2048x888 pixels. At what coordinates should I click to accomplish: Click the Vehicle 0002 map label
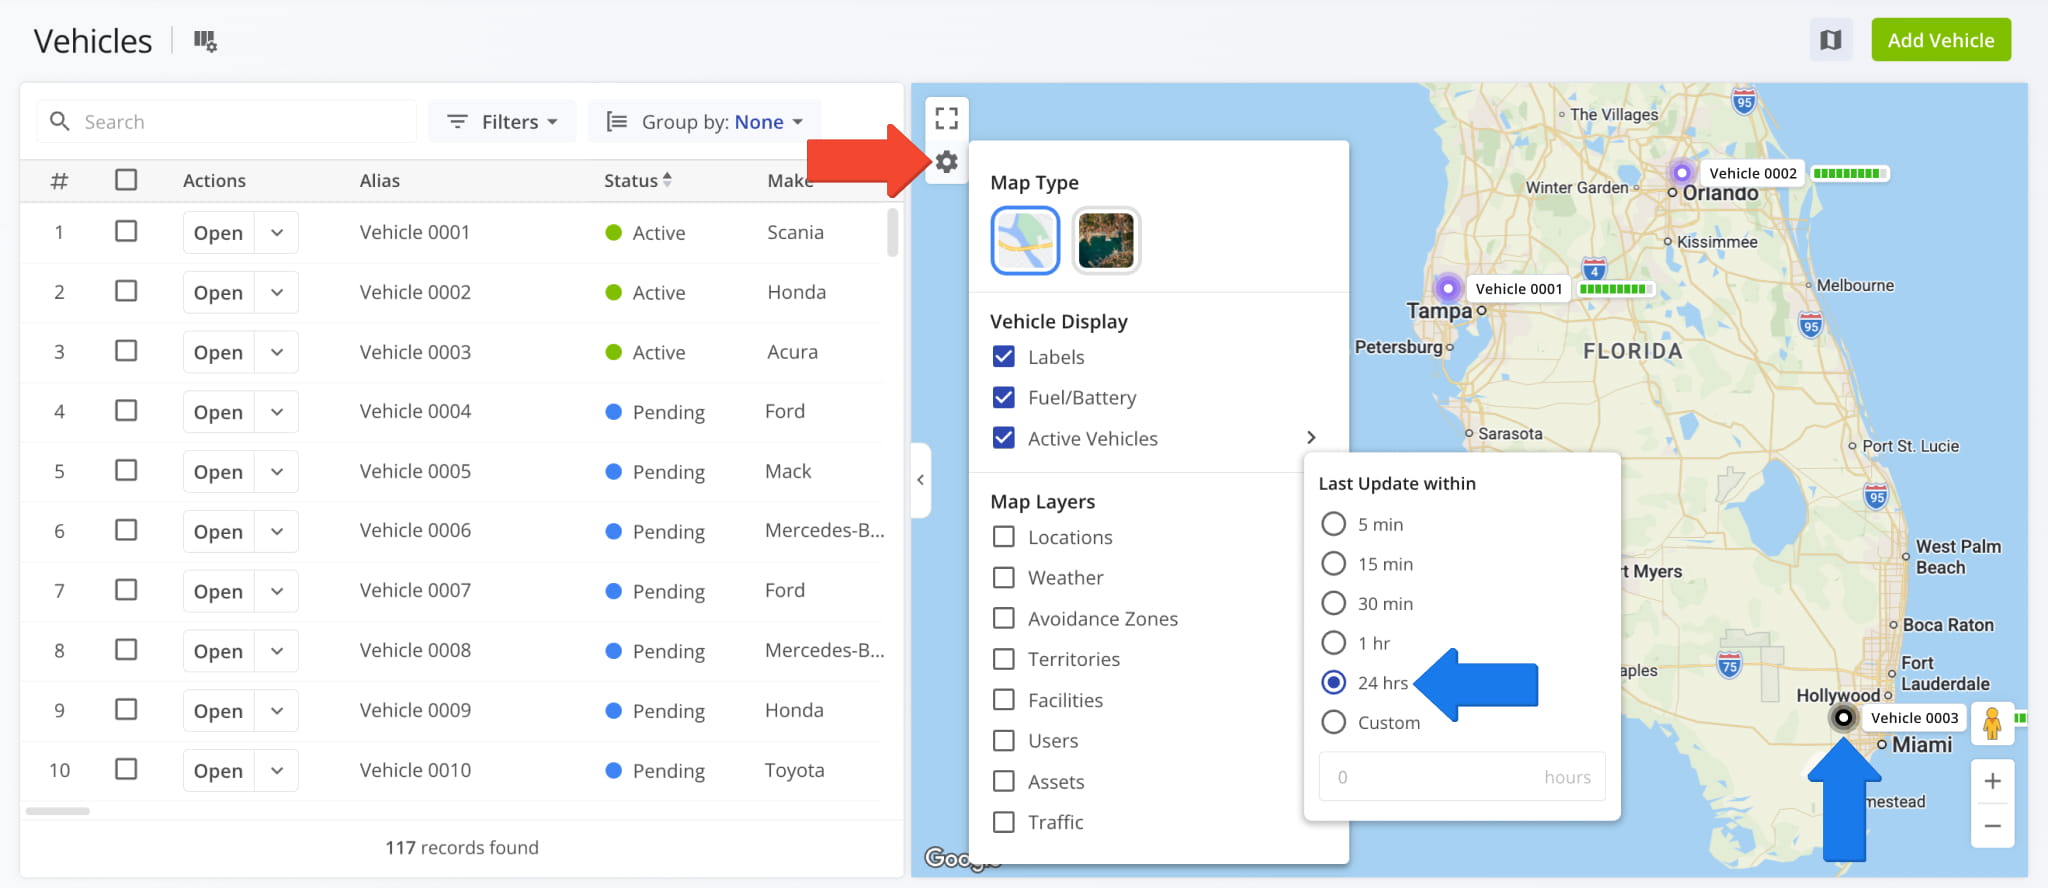coord(1753,173)
